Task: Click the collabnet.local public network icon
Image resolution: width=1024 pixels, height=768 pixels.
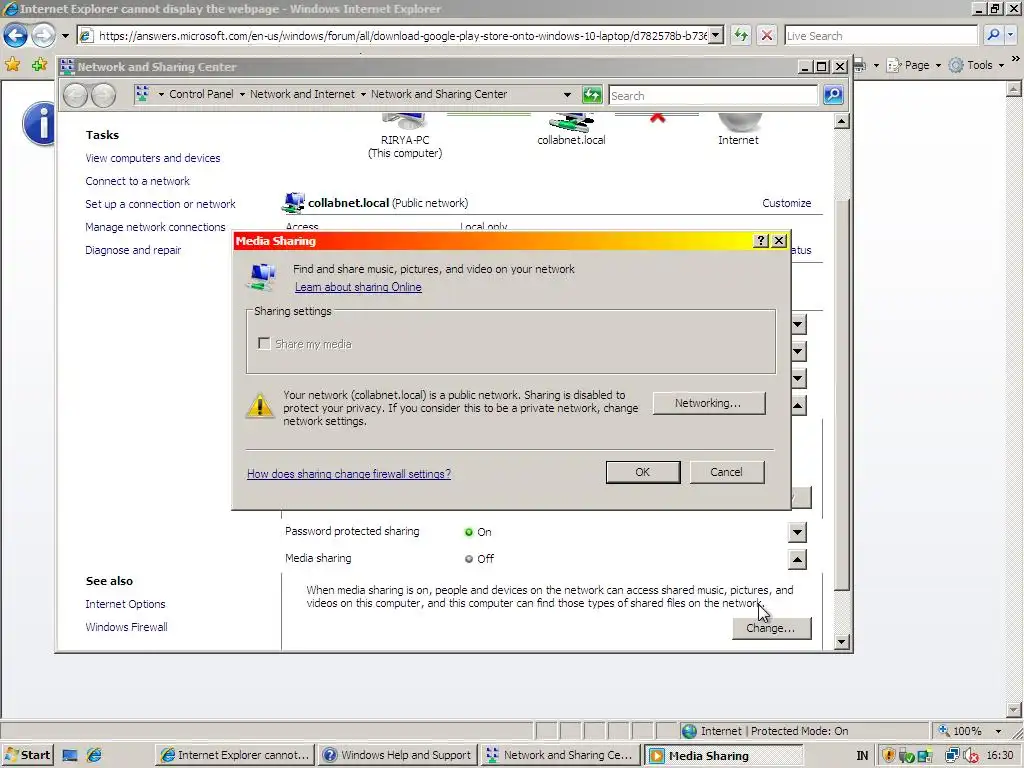Action: [x=293, y=203]
